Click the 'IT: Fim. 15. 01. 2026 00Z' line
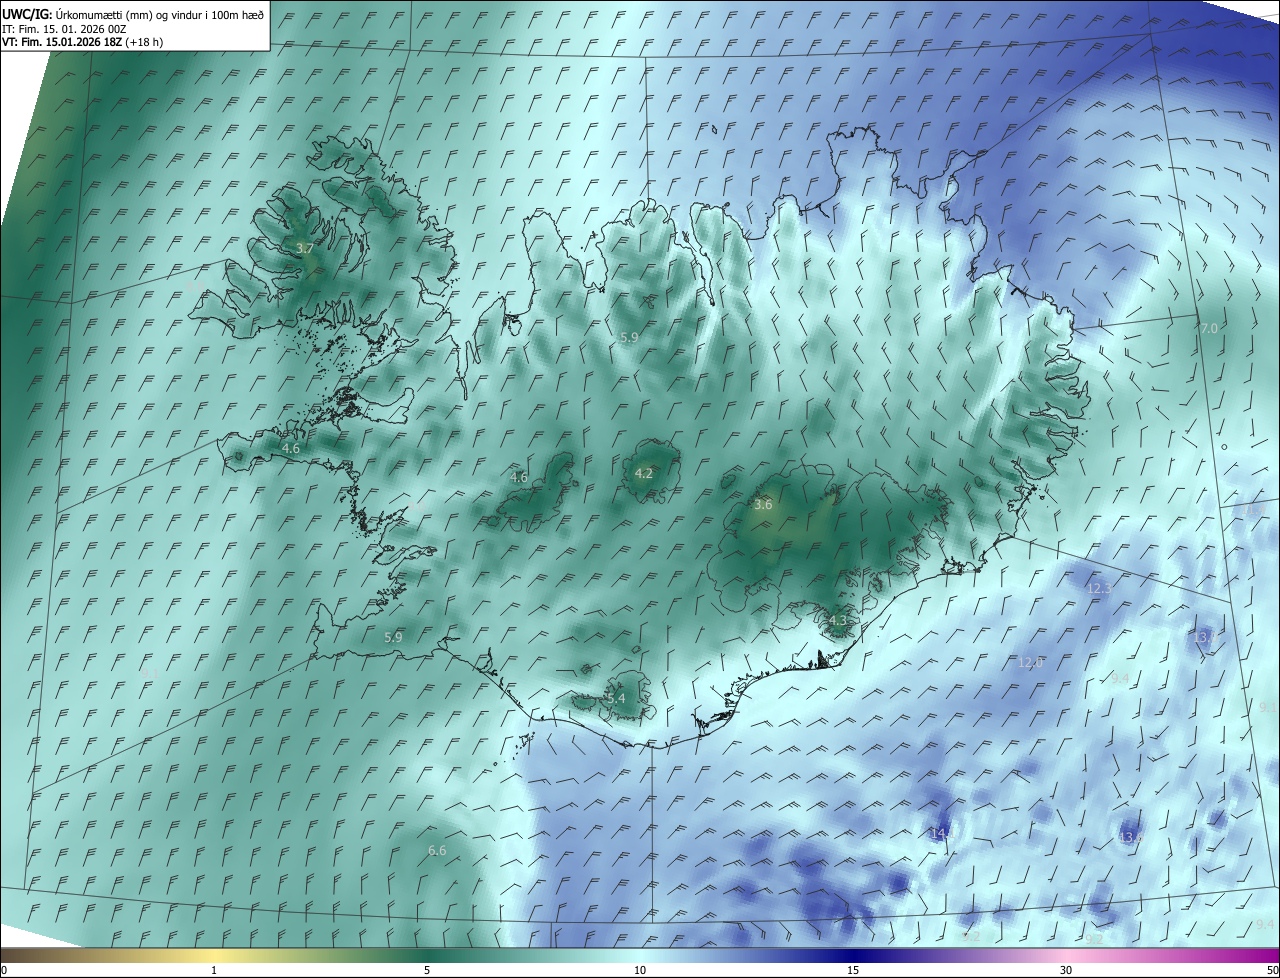 point(63,29)
